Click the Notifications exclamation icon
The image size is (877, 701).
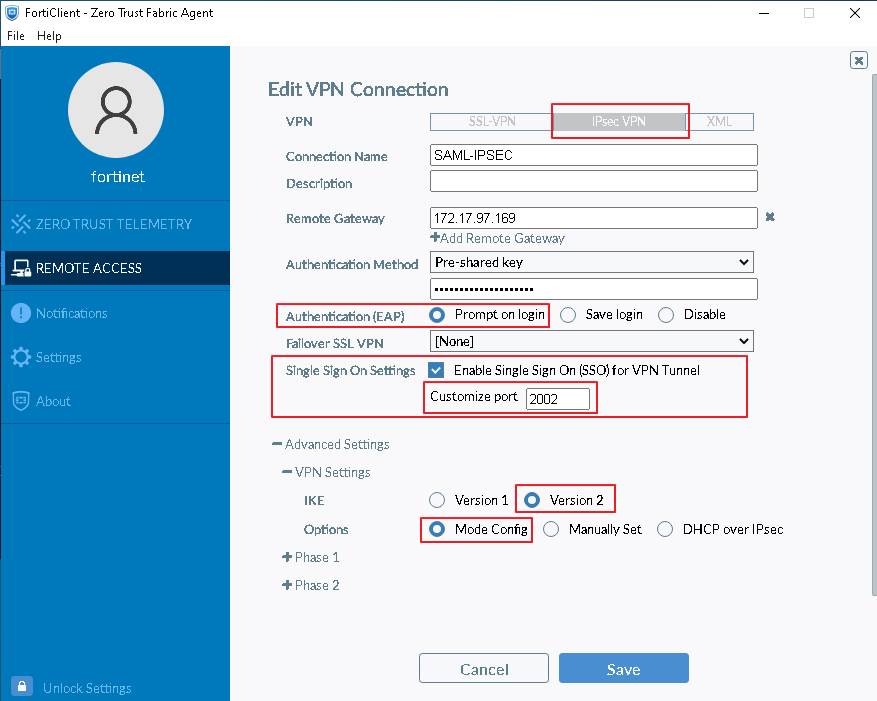click(x=21, y=313)
